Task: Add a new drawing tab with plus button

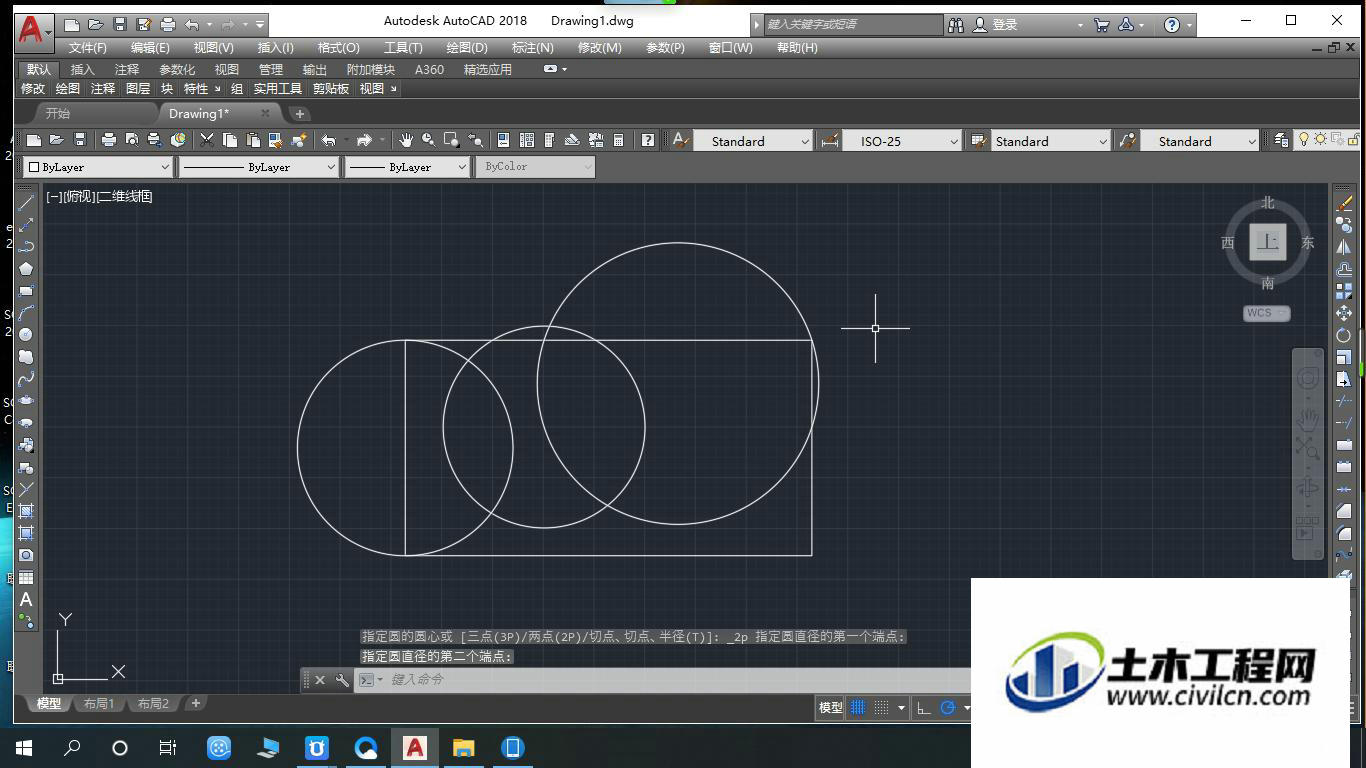Action: 299,113
